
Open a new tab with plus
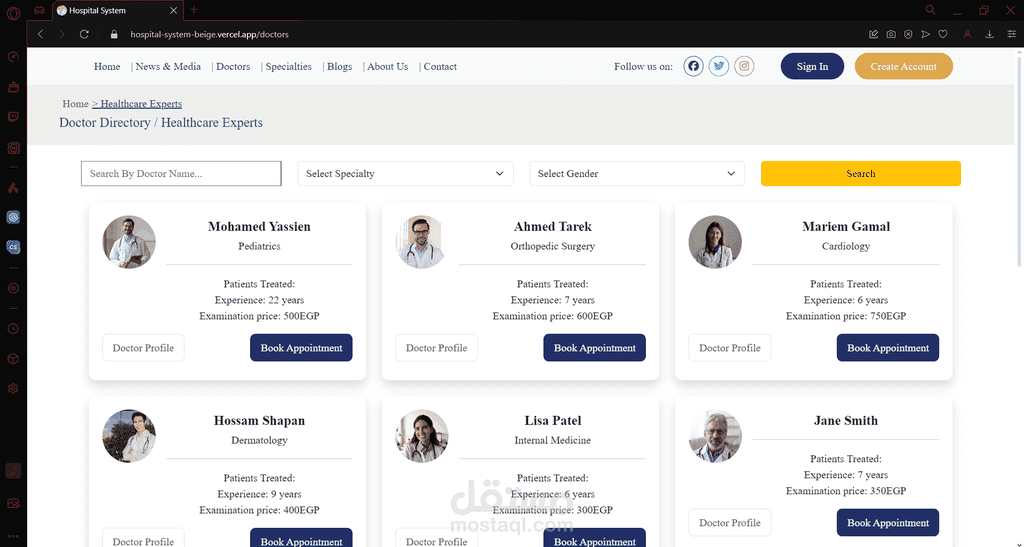(x=194, y=10)
